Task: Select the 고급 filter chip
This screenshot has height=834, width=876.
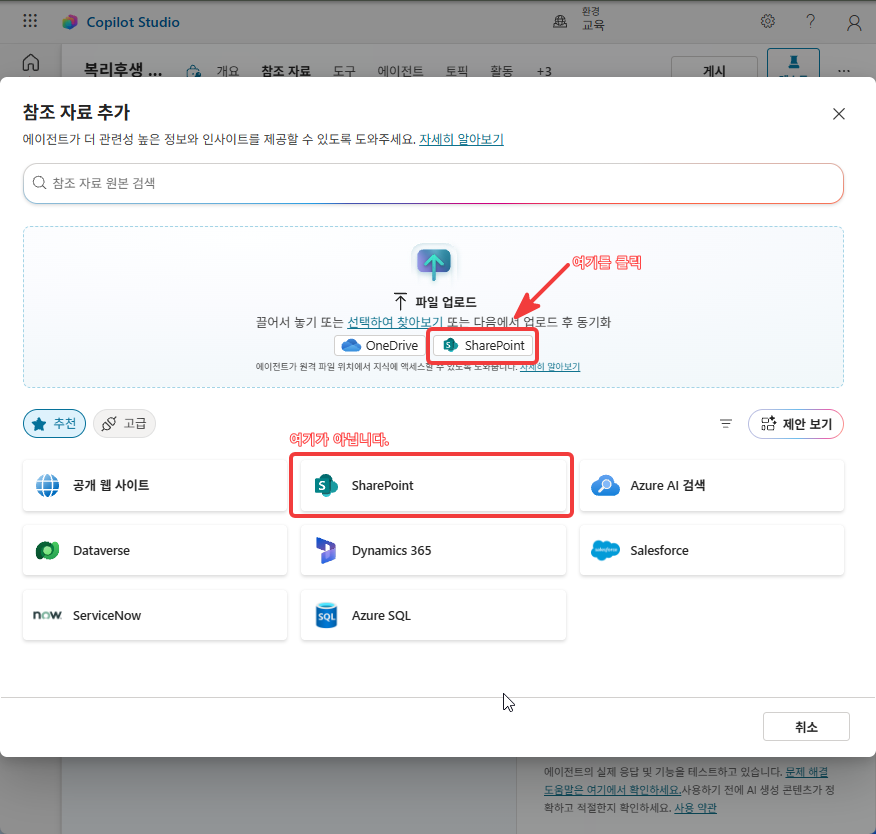Action: [124, 423]
